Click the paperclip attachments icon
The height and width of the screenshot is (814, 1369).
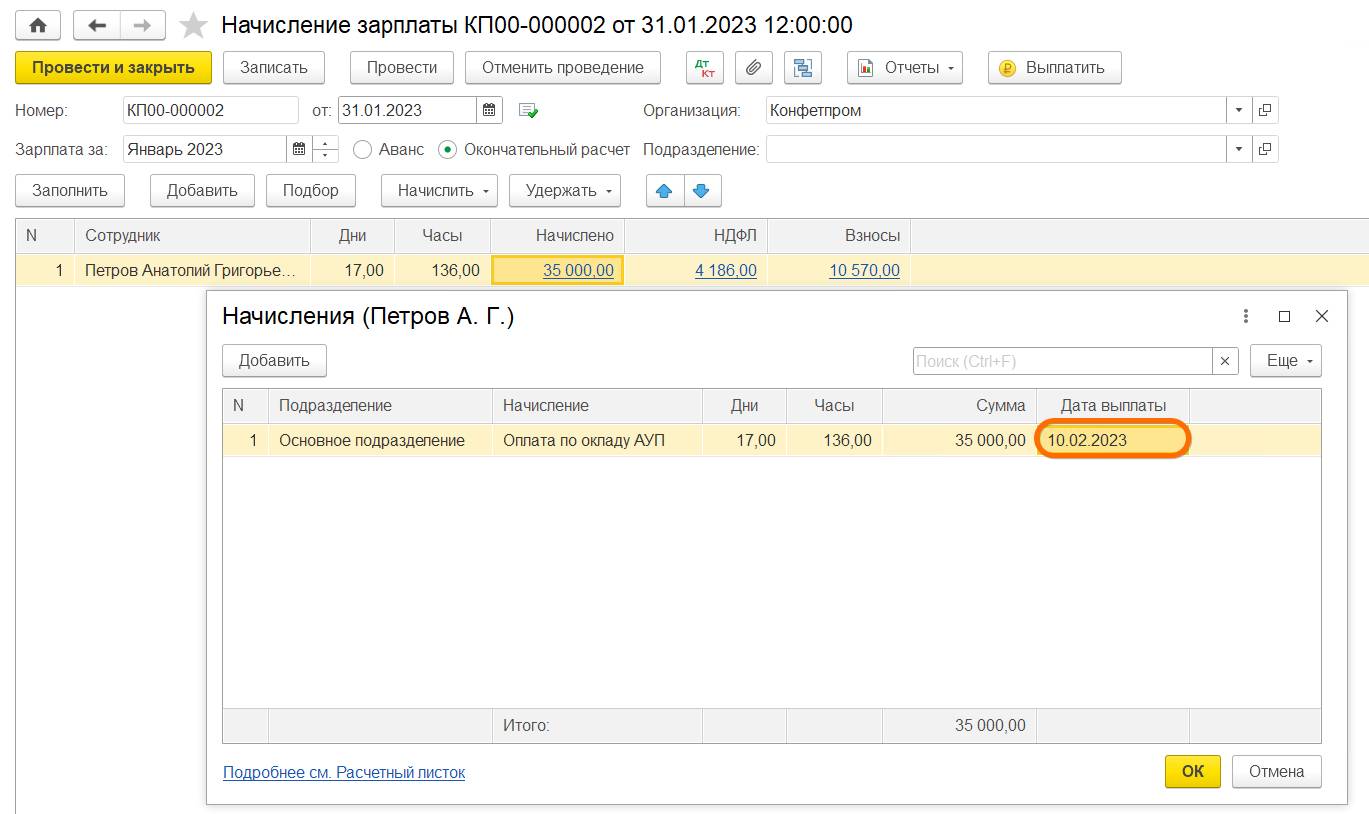754,68
